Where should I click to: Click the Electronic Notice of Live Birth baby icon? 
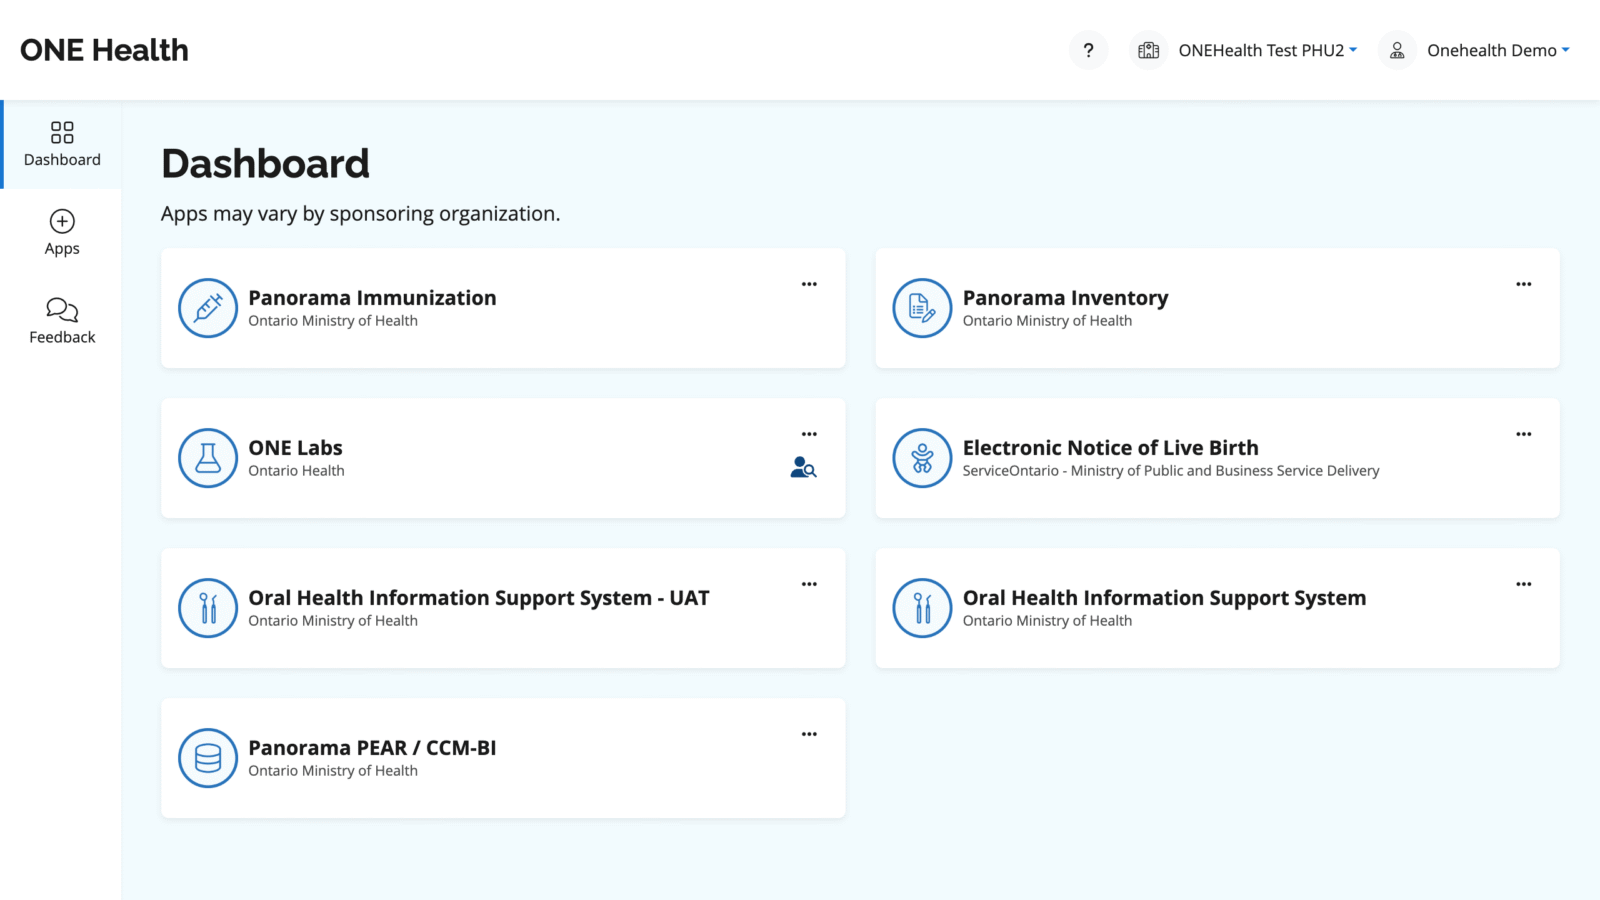coord(922,458)
